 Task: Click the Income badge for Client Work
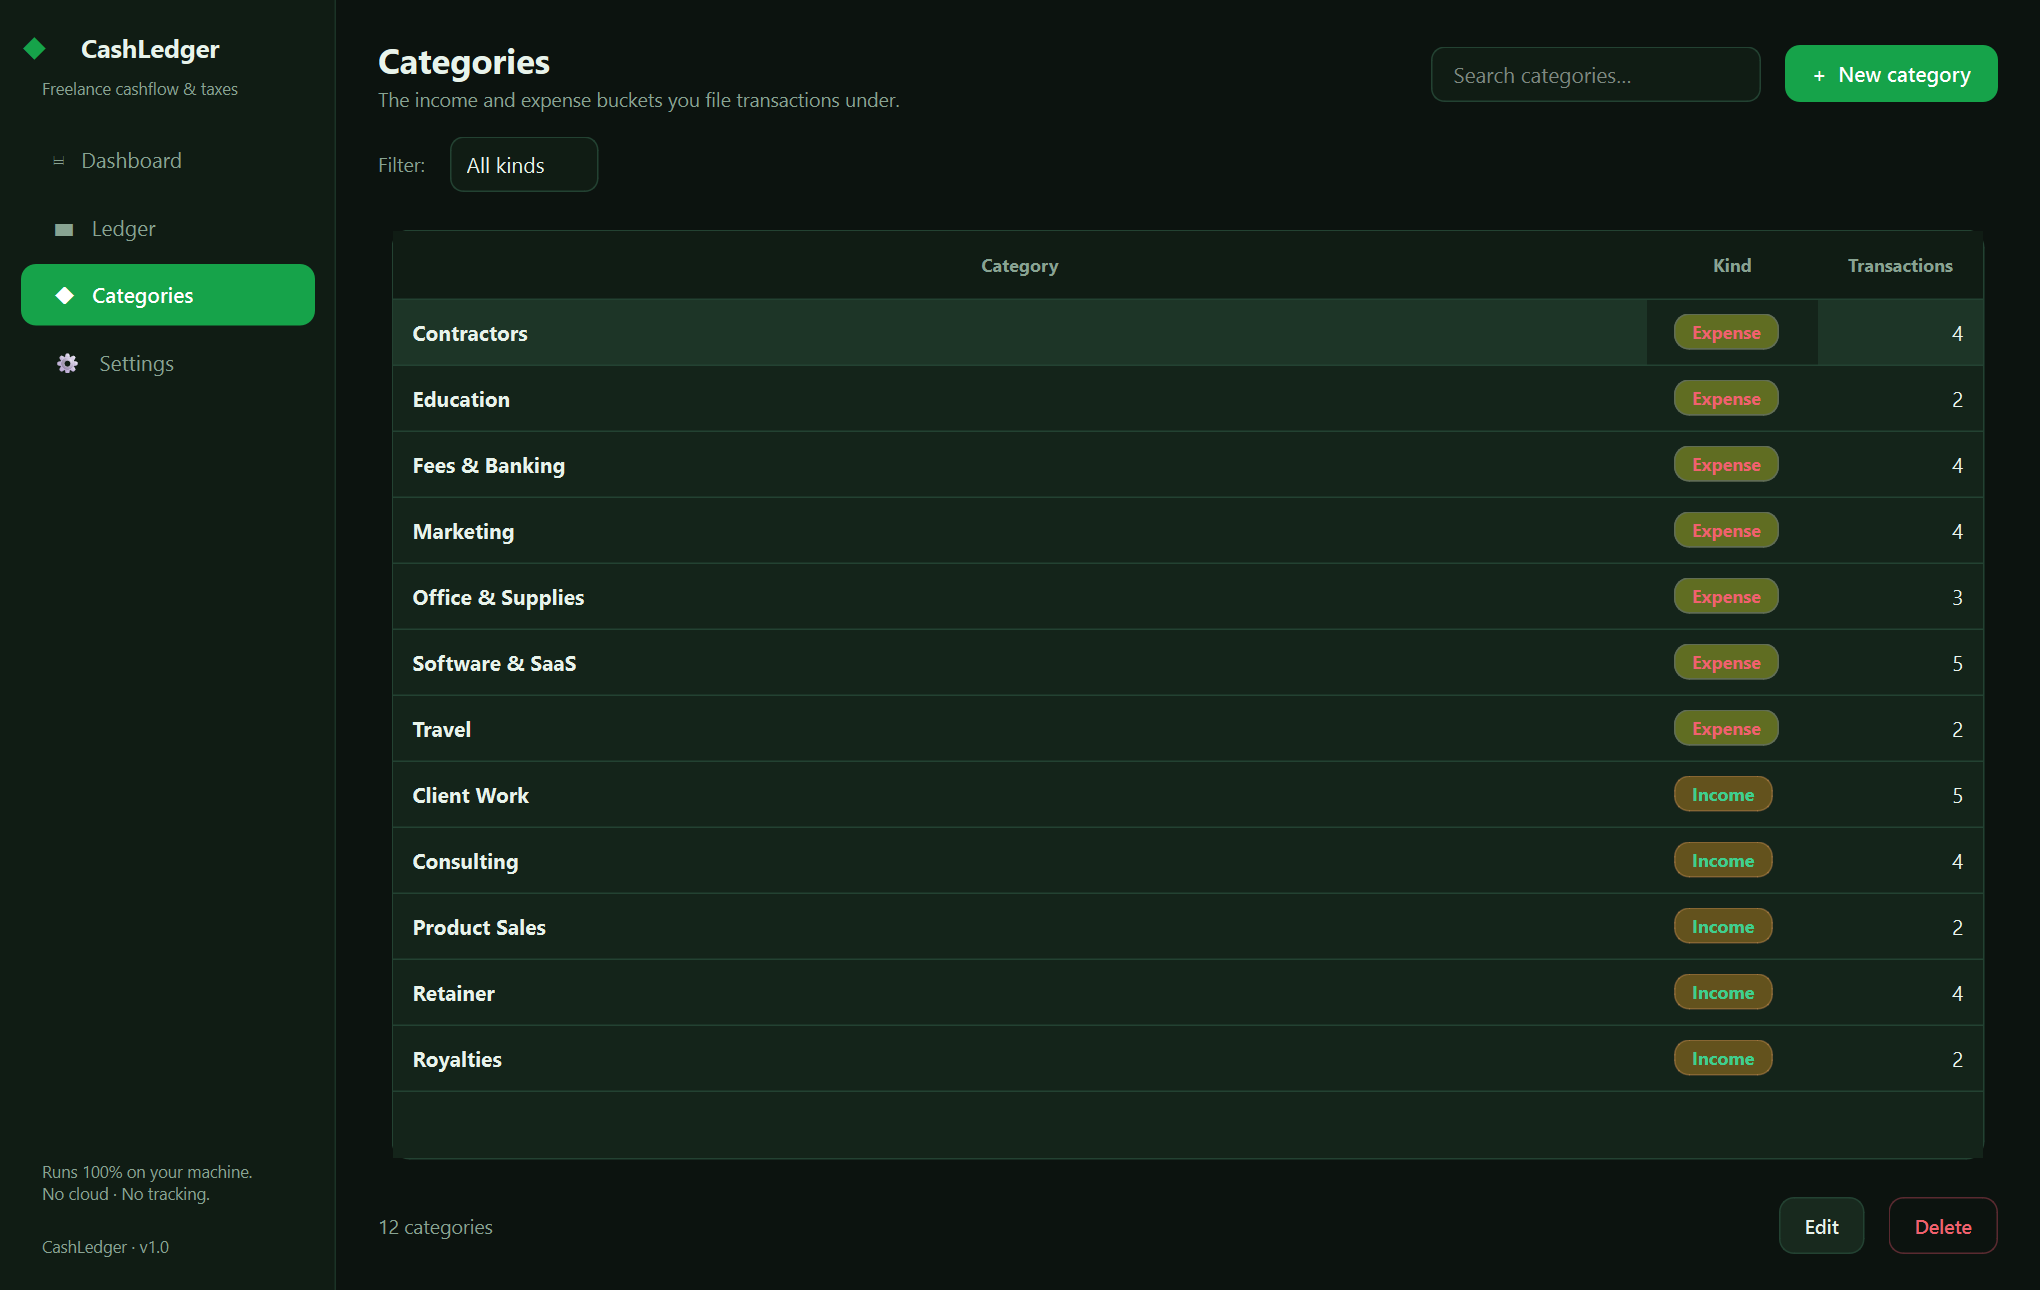tap(1723, 794)
